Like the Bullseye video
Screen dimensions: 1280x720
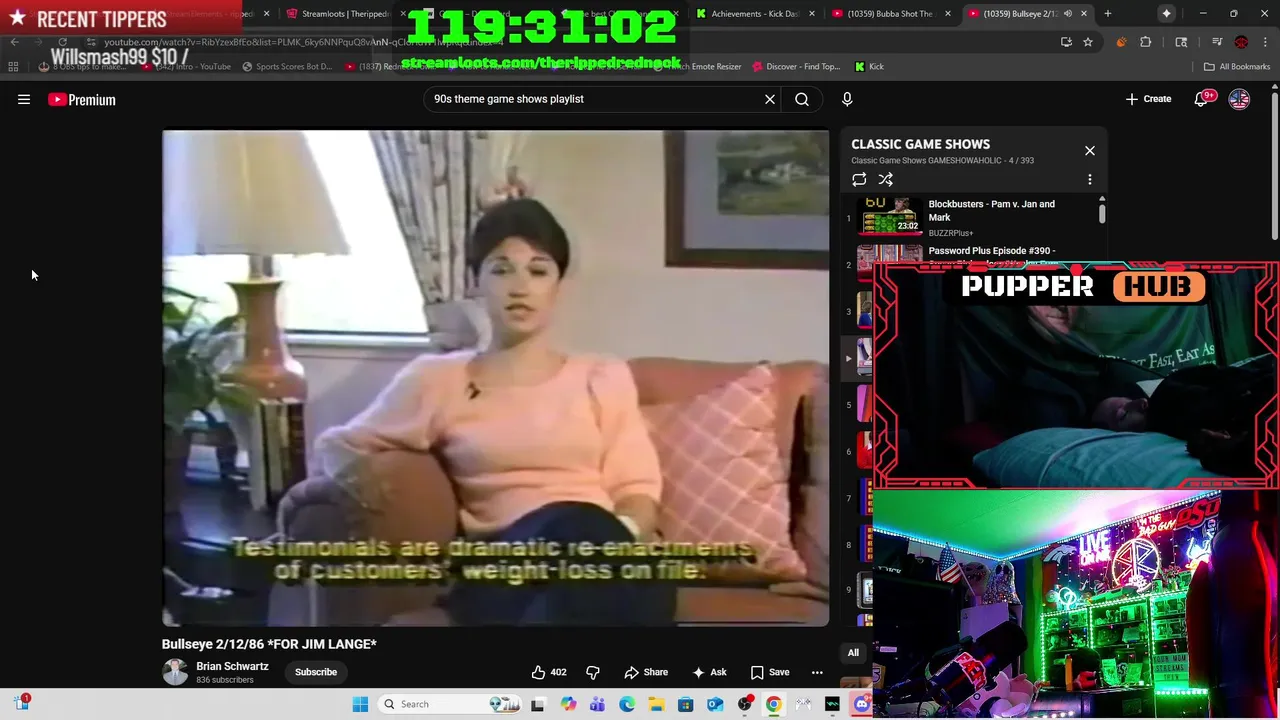pyautogui.click(x=548, y=672)
